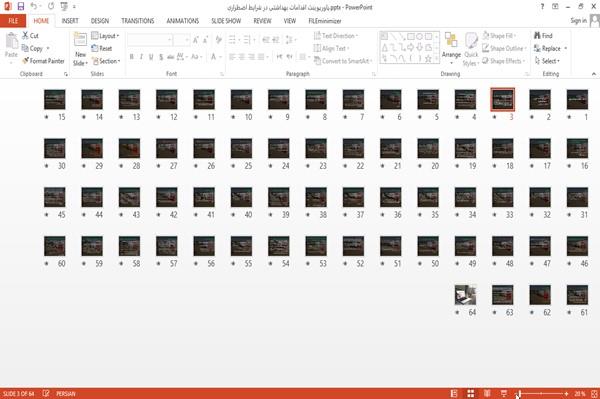Click Slide Show icon in the status bar
The image size is (600, 399).
point(504,393)
